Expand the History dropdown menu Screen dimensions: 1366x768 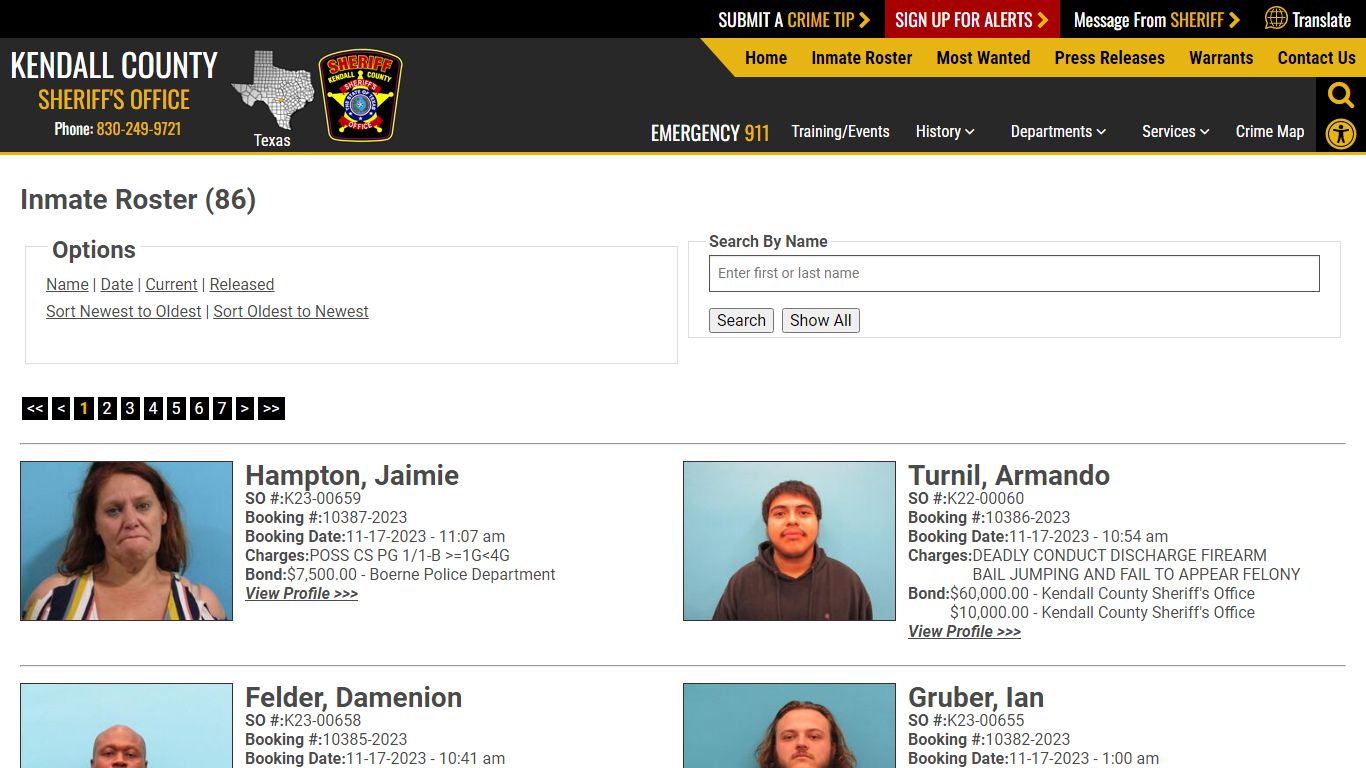click(945, 131)
